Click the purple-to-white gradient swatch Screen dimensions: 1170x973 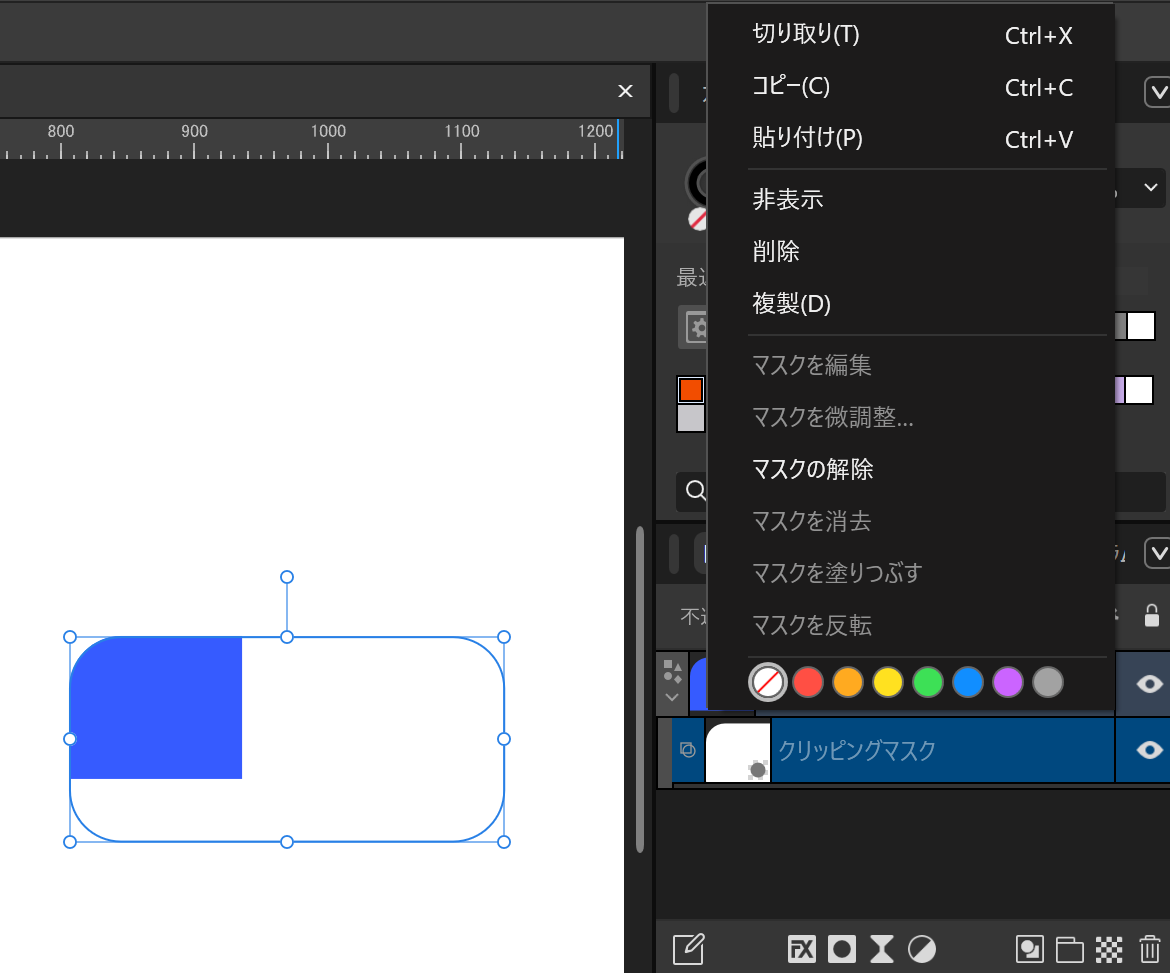click(x=1134, y=389)
